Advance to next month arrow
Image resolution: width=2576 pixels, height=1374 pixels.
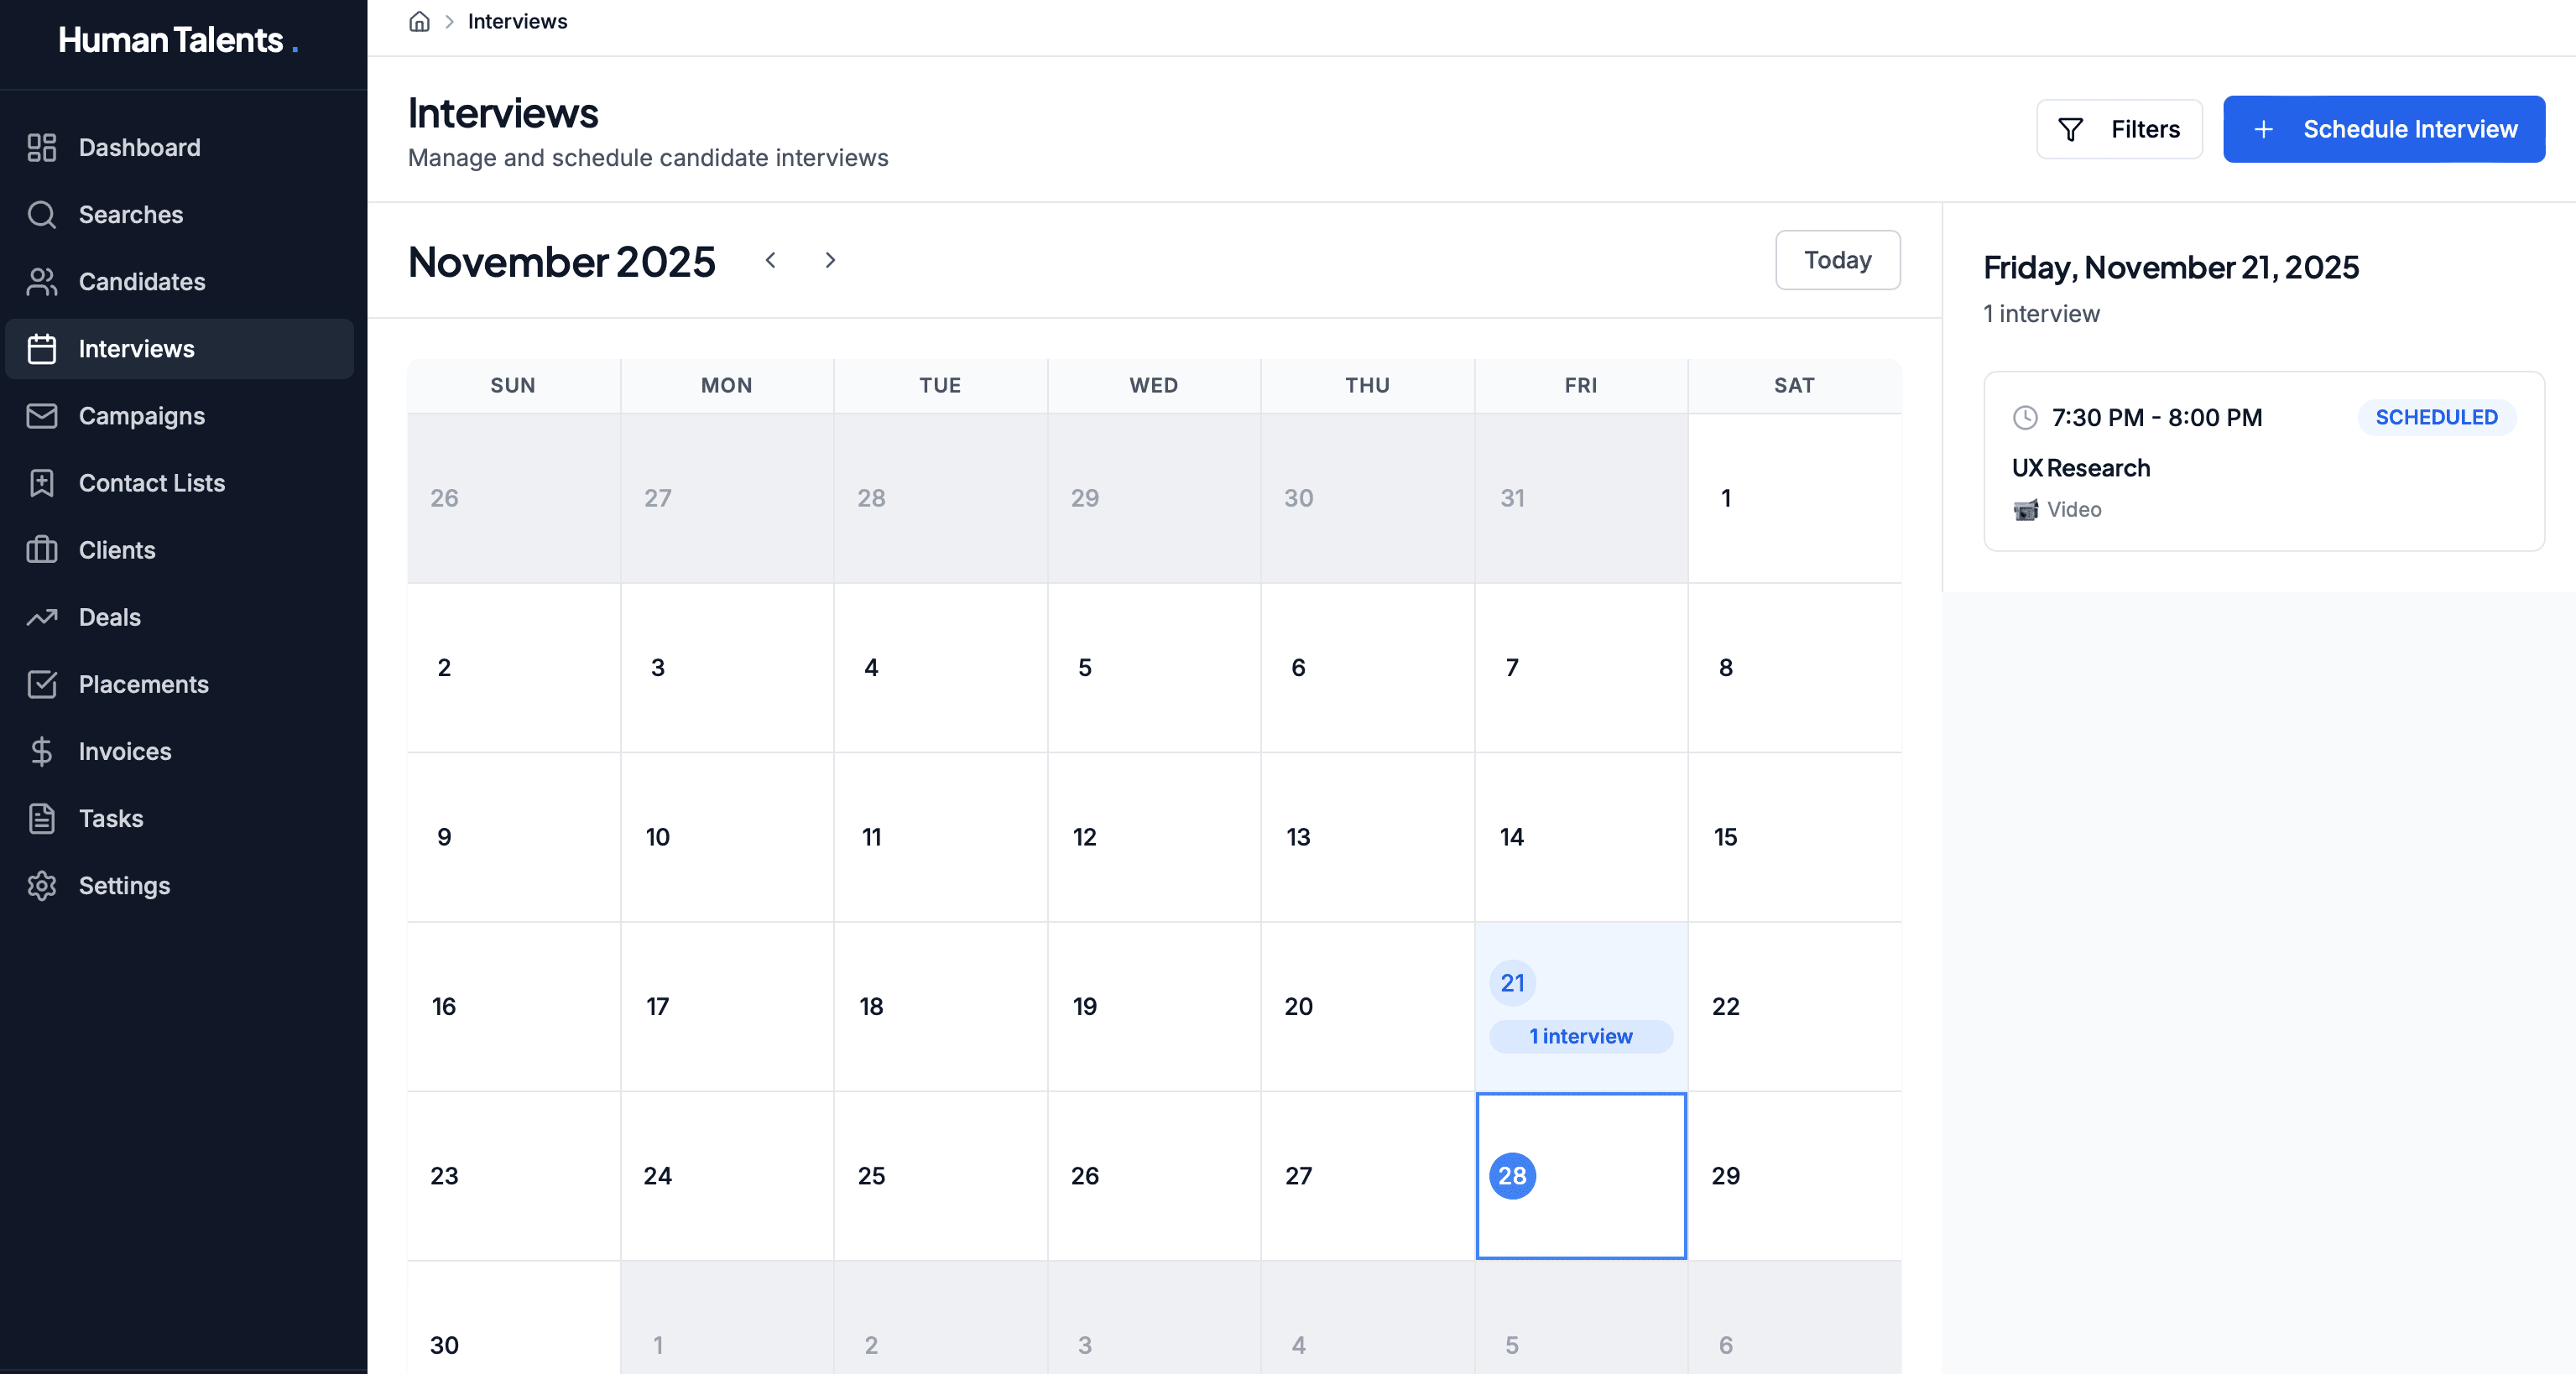830,260
